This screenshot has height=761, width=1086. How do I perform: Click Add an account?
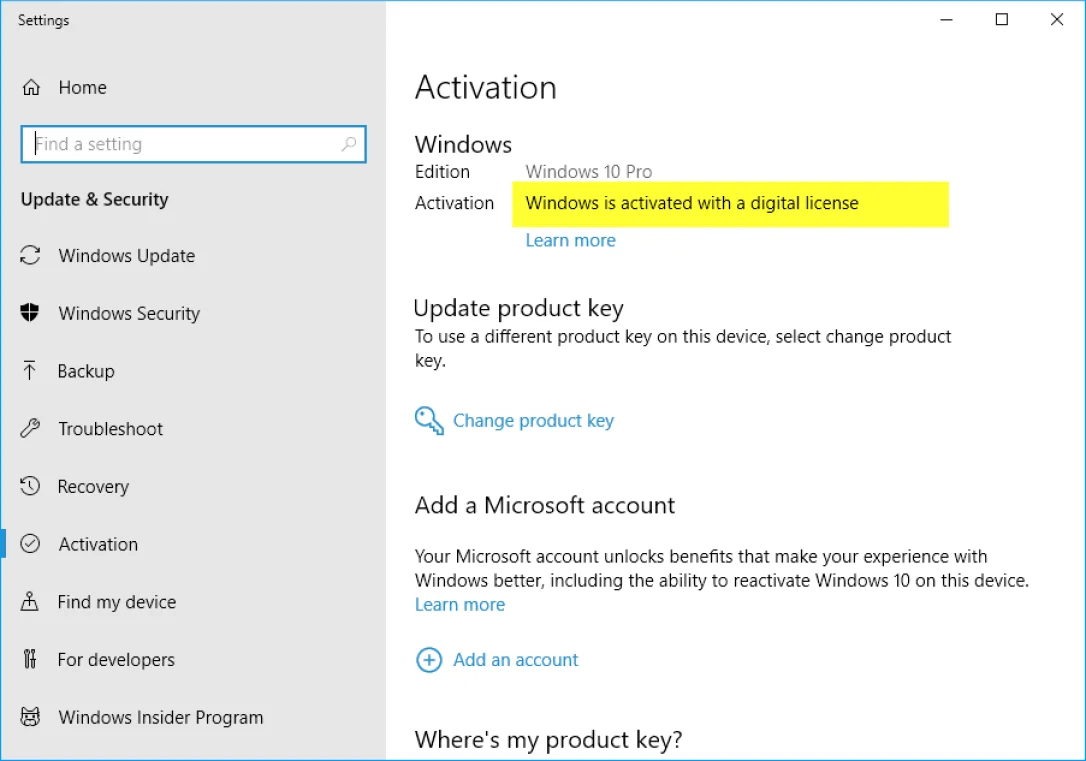click(x=515, y=660)
